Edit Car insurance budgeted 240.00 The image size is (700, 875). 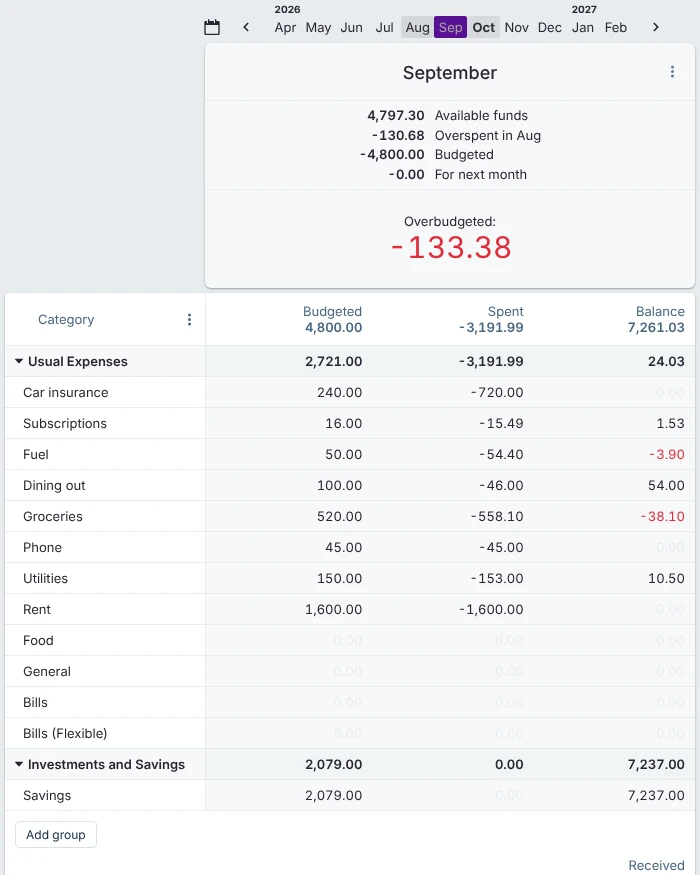click(339, 393)
